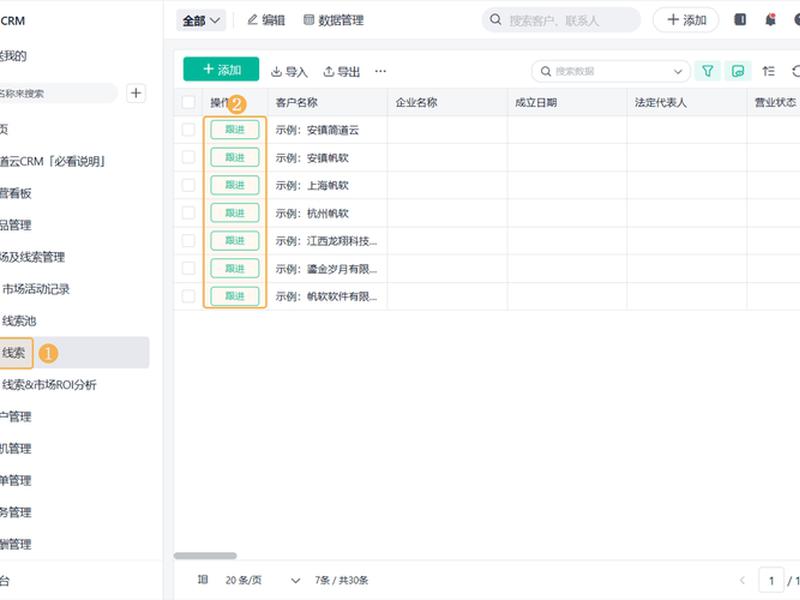The height and width of the screenshot is (600, 800).
Task: Expand the search data dropdown arrow
Action: pyautogui.click(x=678, y=71)
